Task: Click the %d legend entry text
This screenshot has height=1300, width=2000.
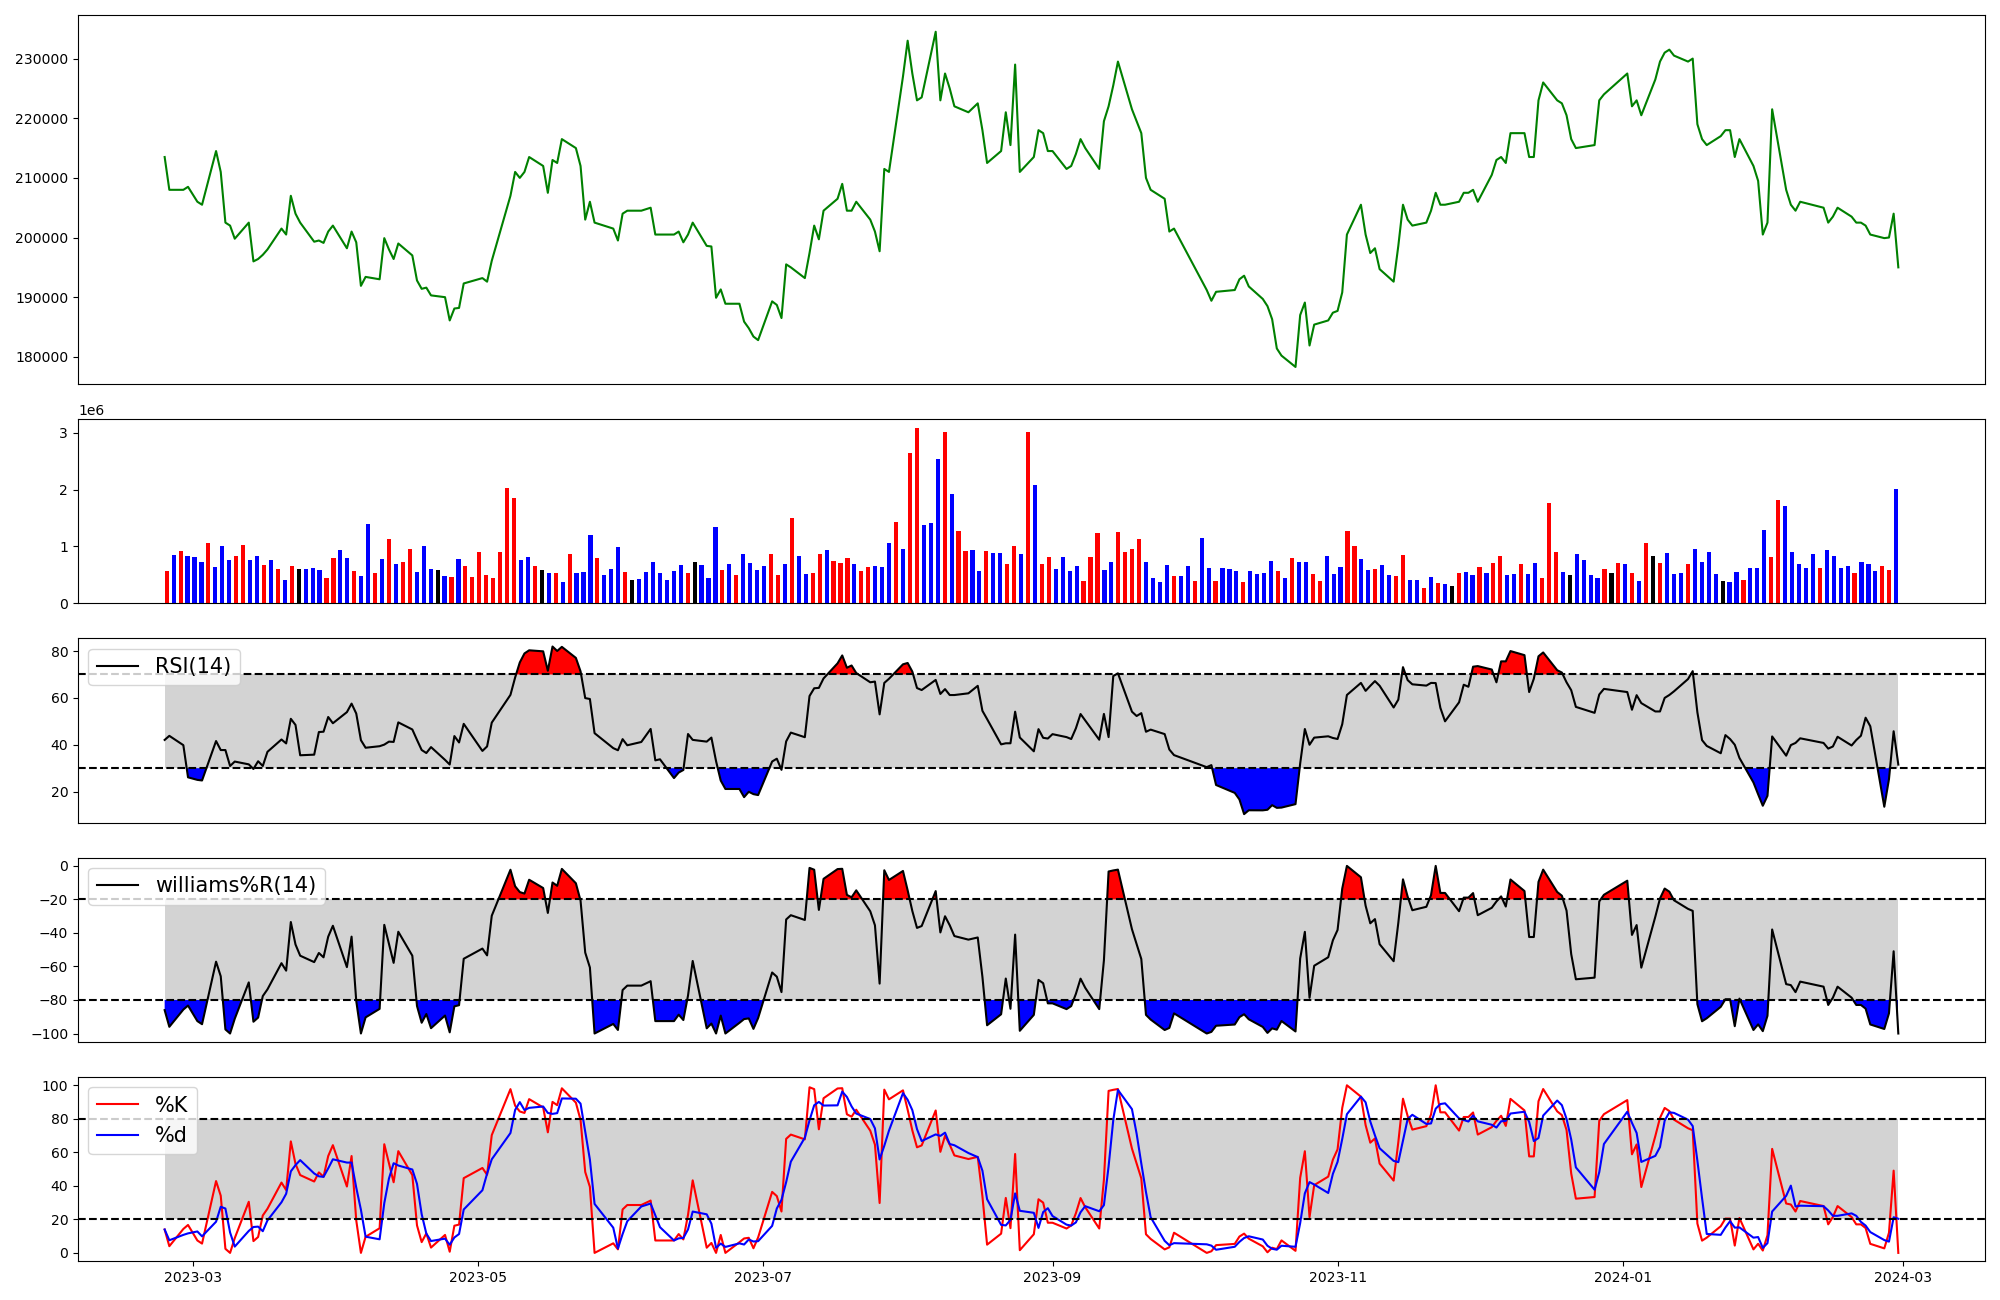Action: coord(171,1135)
